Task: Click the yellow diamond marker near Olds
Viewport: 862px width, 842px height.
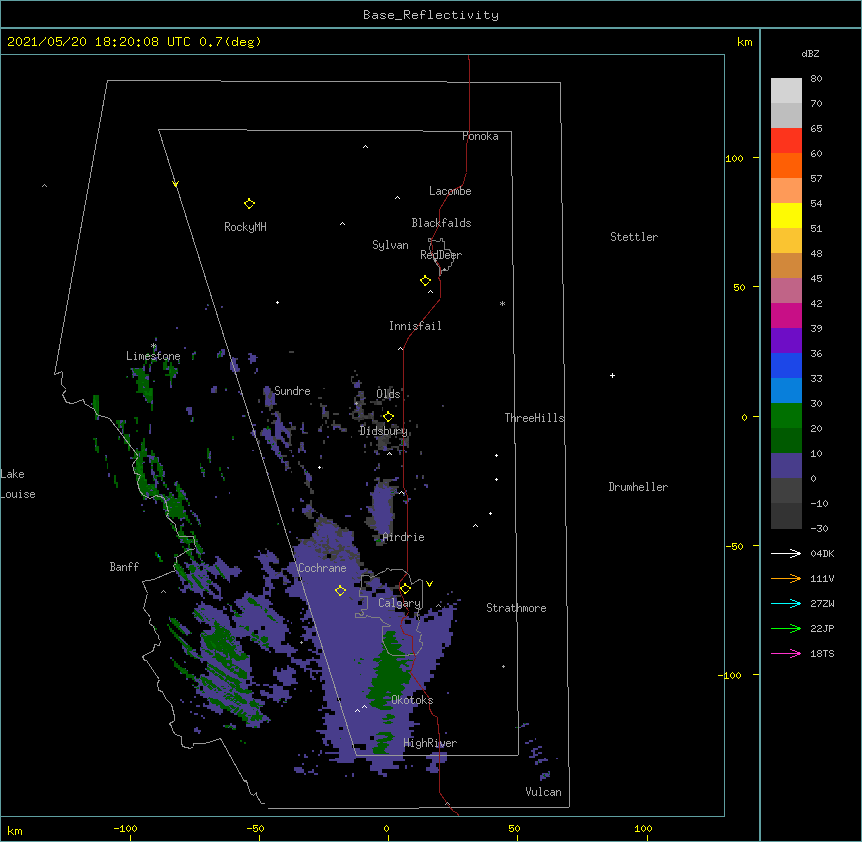Action: (389, 417)
